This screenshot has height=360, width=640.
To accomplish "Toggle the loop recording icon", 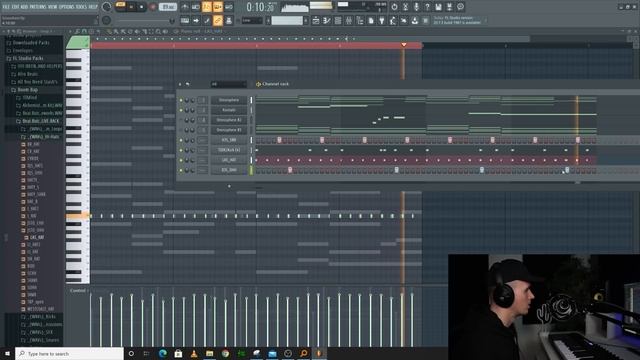I will click(229, 7).
